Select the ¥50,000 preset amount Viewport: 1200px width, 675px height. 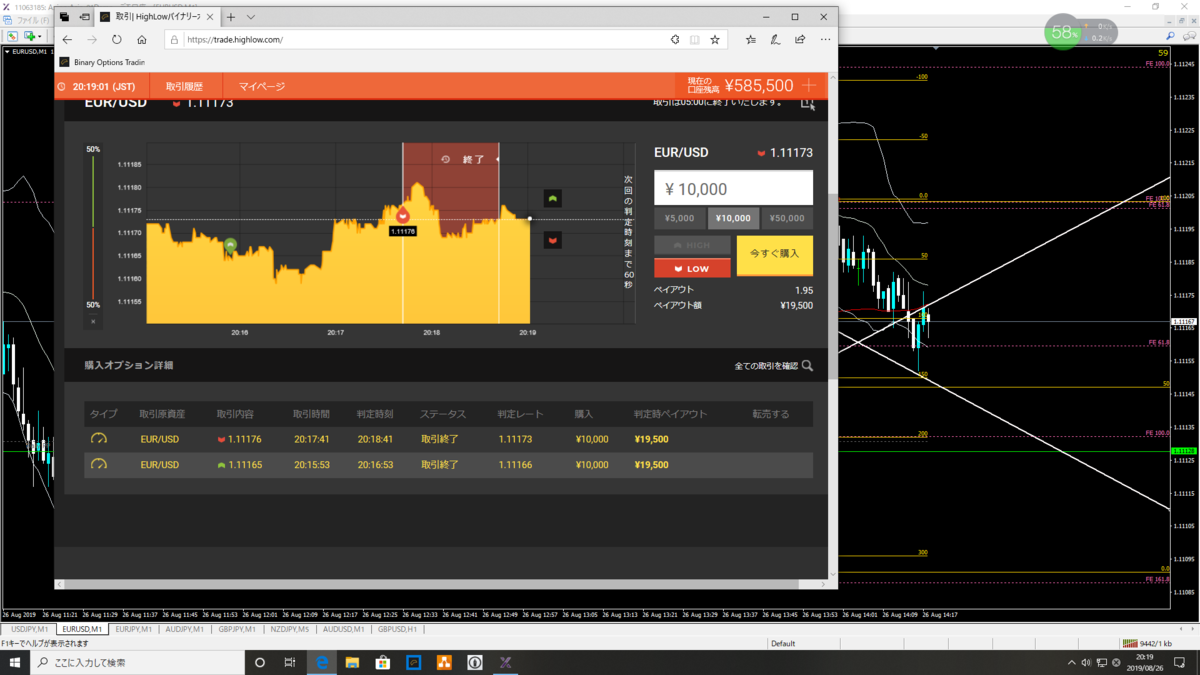[787, 218]
